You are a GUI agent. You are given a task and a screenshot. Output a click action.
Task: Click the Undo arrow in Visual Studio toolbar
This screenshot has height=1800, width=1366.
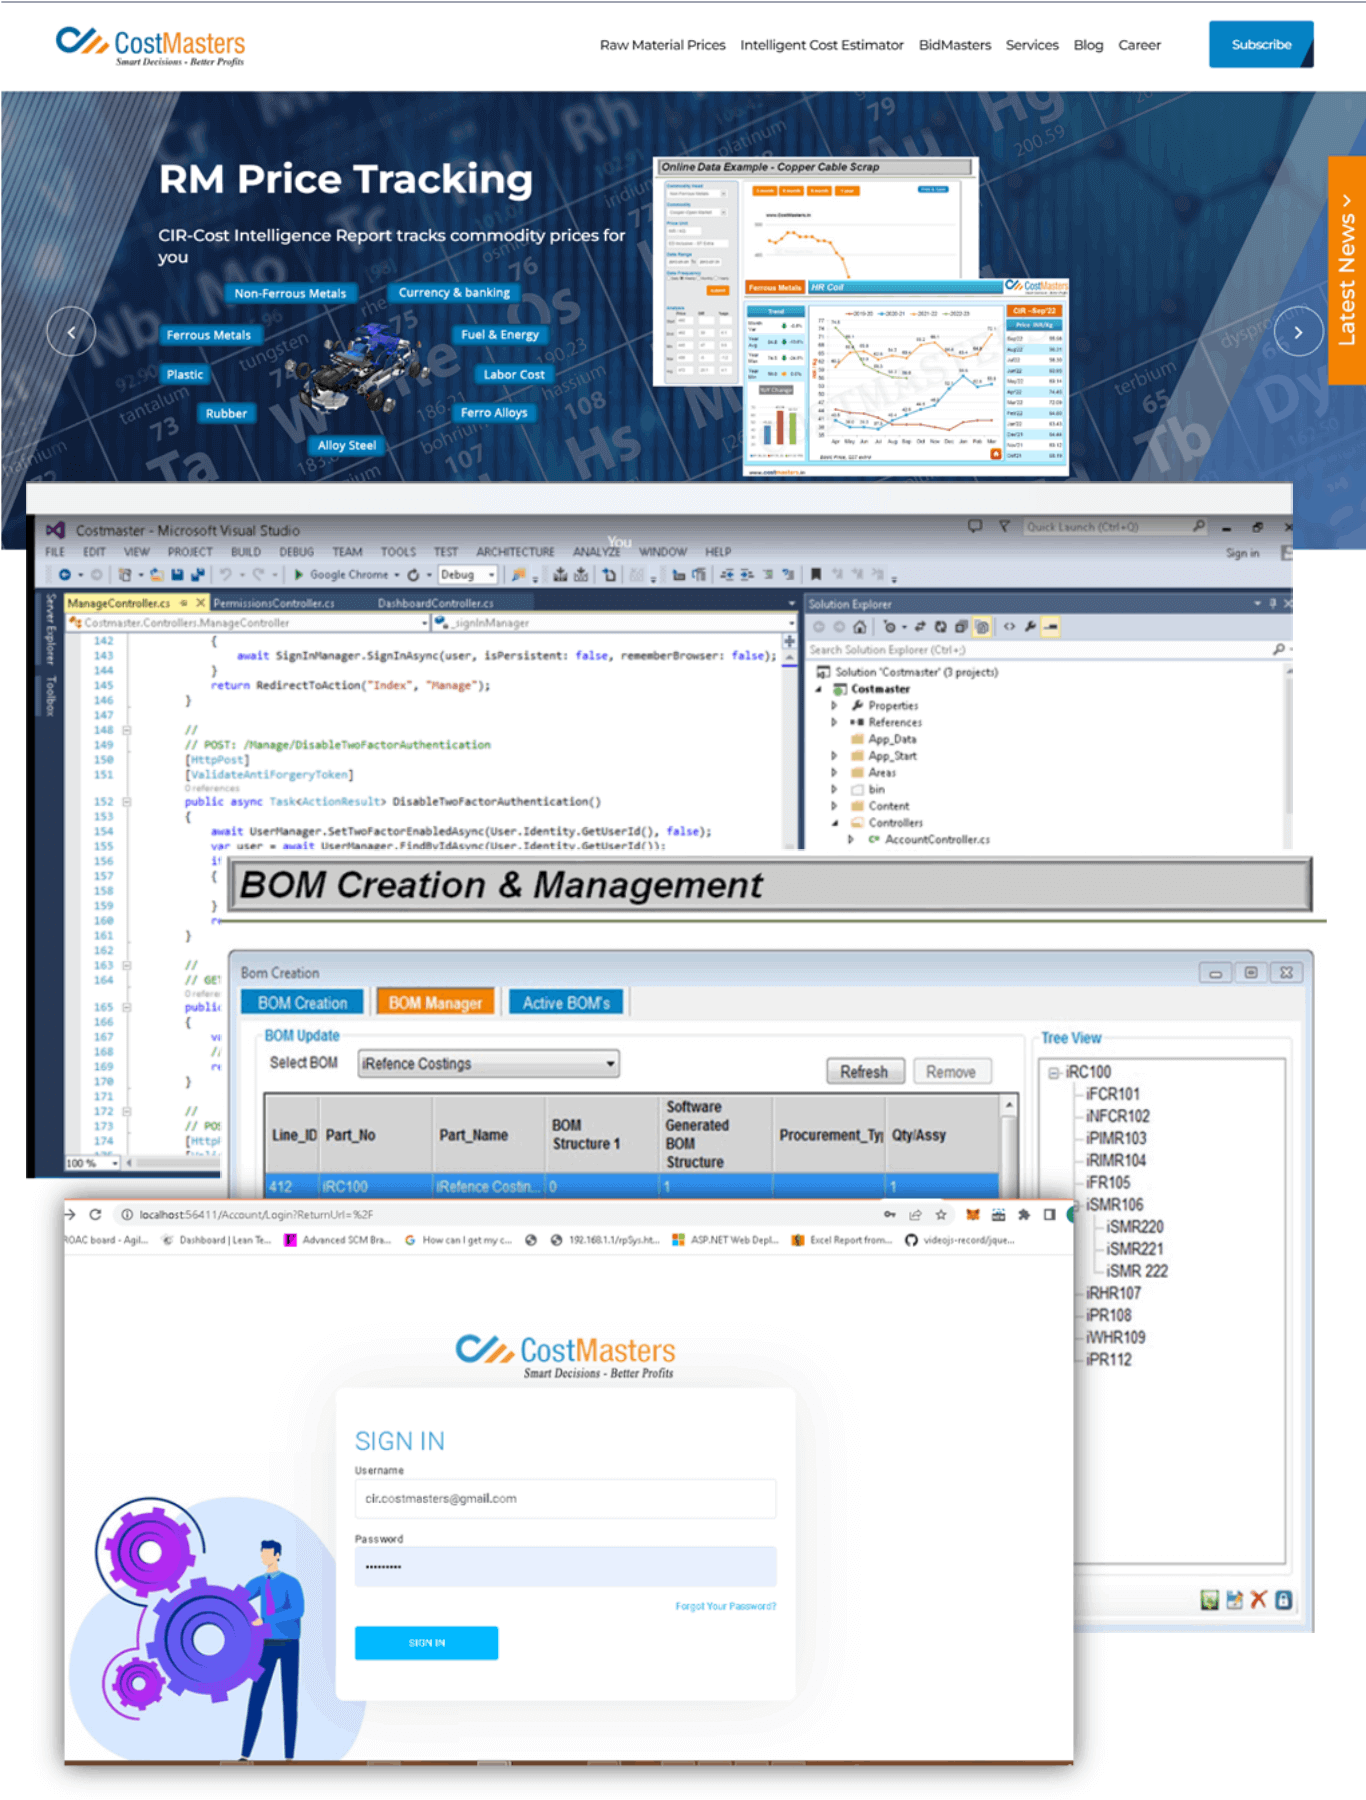pos(225,575)
